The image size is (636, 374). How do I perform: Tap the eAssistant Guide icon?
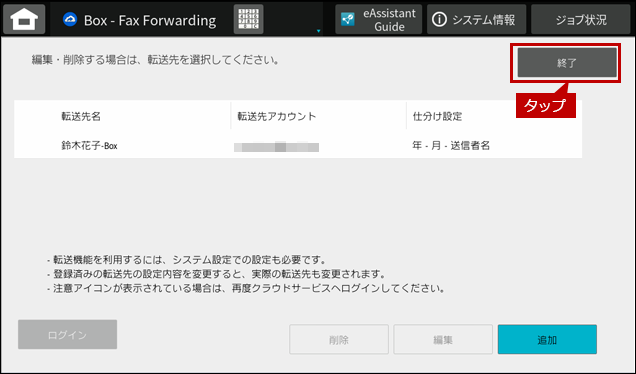click(x=348, y=19)
